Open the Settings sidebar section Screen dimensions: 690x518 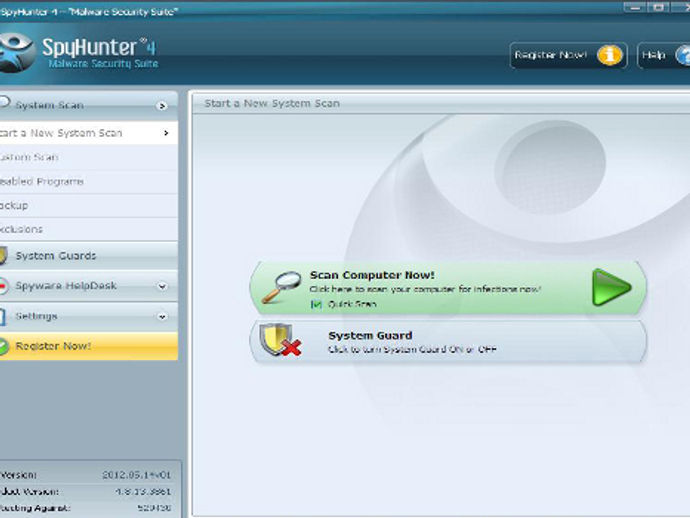click(89, 316)
